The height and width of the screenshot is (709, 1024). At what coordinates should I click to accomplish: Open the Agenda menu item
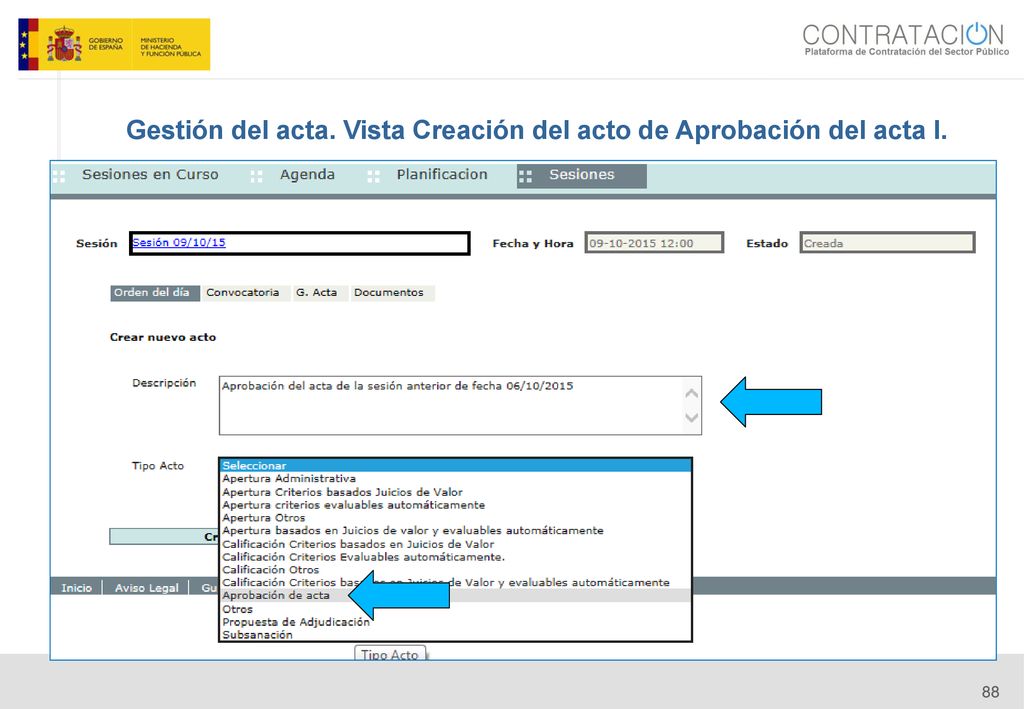[308, 175]
